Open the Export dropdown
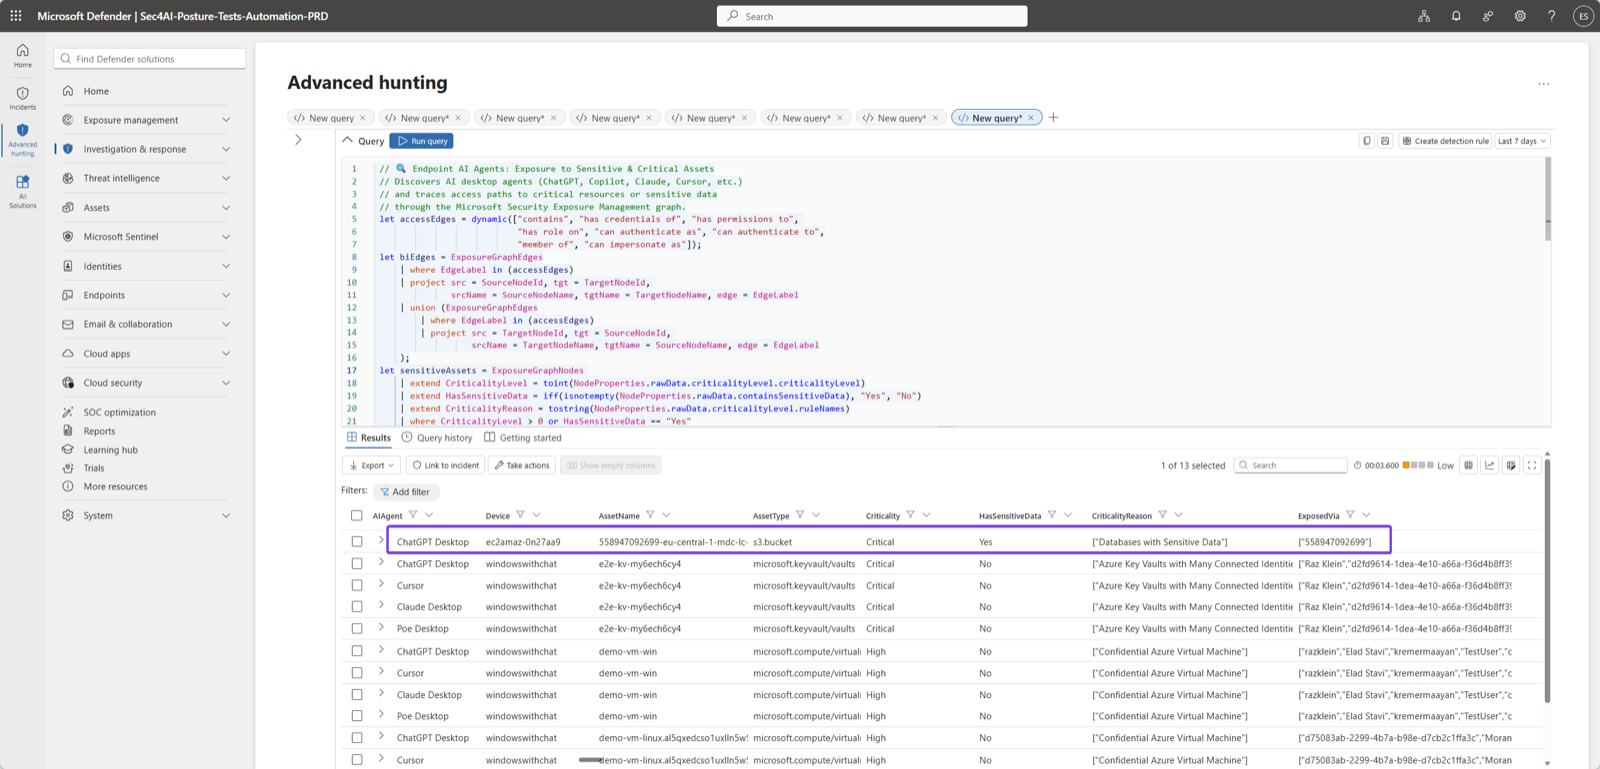Image resolution: width=1600 pixels, height=769 pixels. [372, 465]
